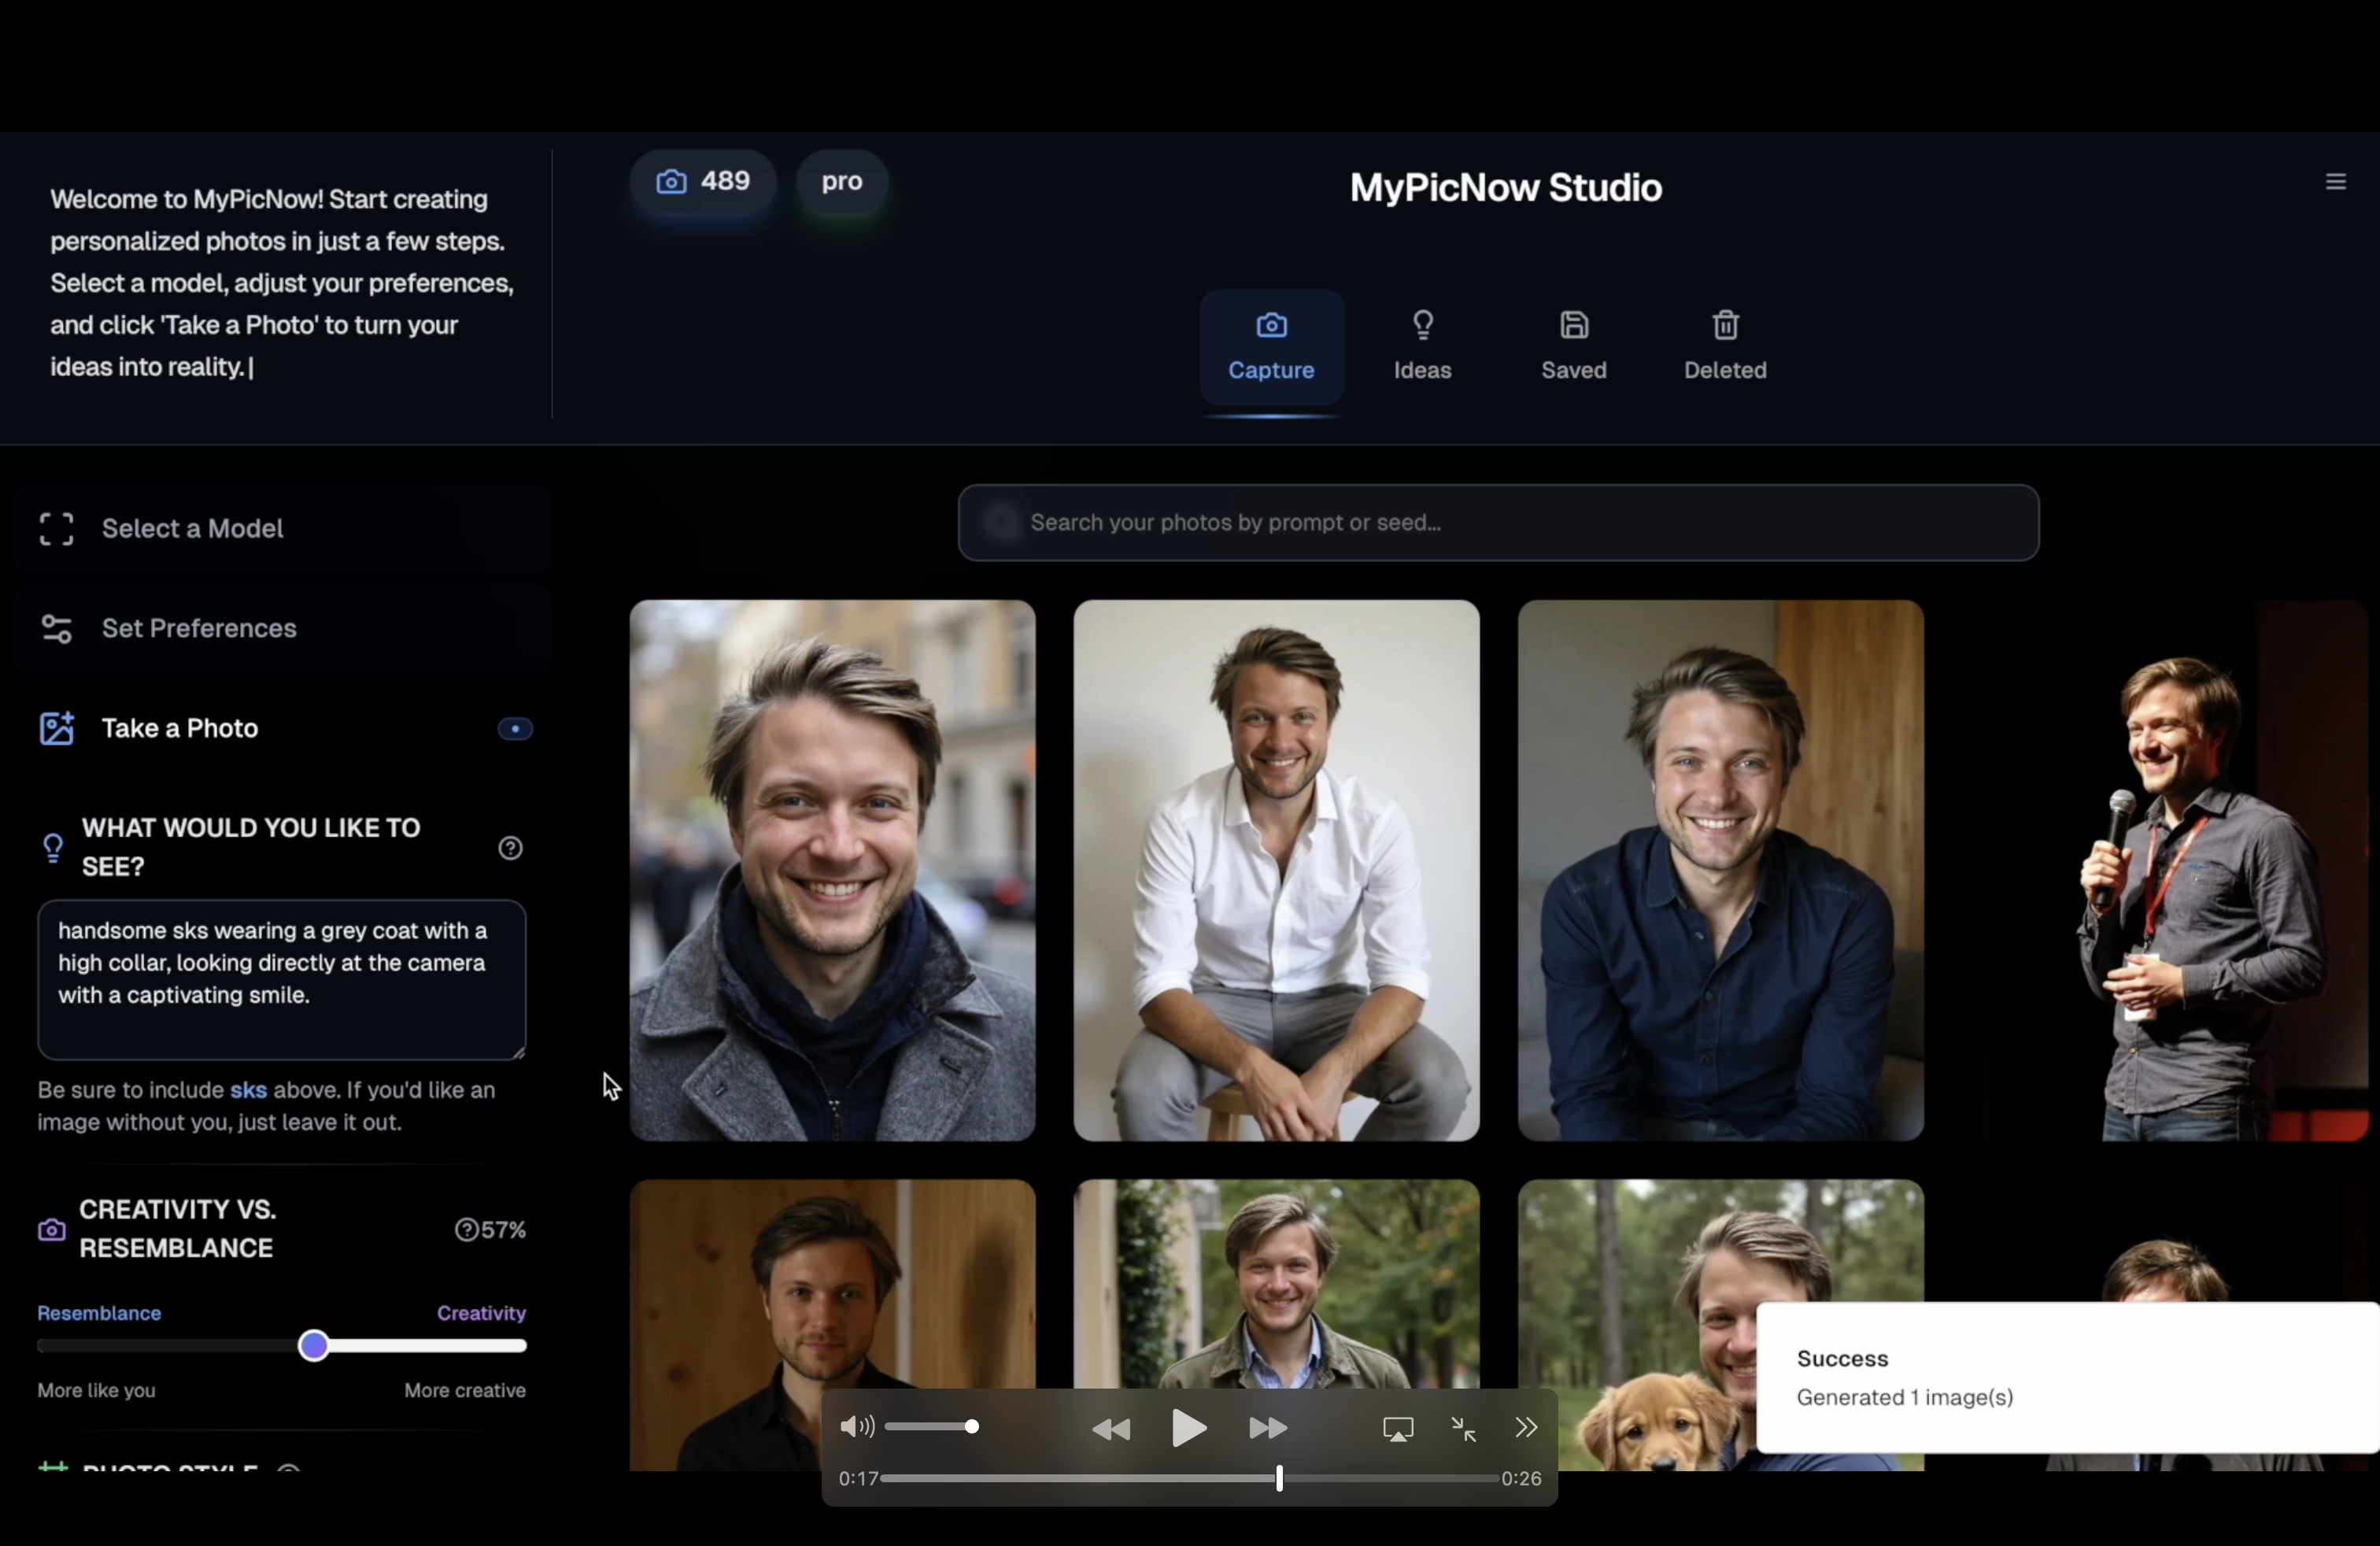This screenshot has width=2380, height=1546.
Task: Click the Creativity vs Resemblance slider handle
Action: pyautogui.click(x=314, y=1346)
